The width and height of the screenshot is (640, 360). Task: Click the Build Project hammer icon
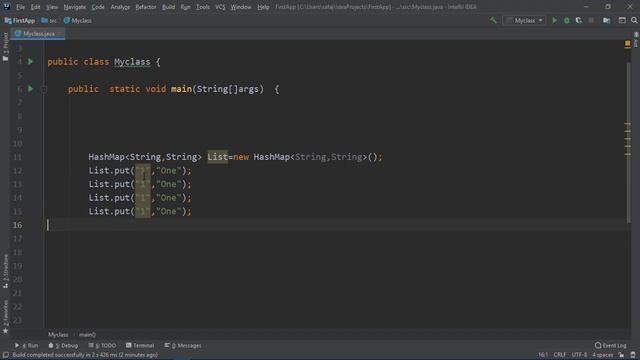coord(493,20)
